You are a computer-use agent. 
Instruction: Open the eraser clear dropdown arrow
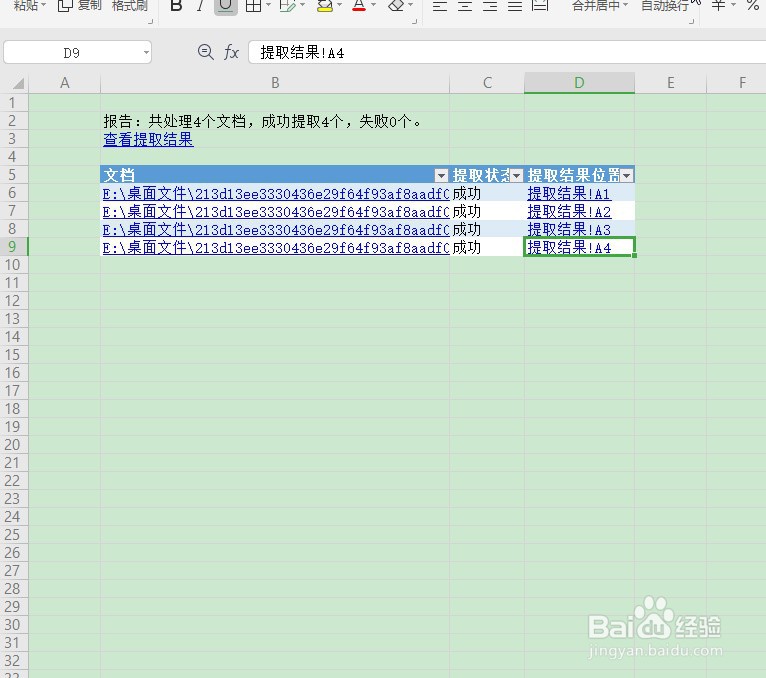point(410,5)
